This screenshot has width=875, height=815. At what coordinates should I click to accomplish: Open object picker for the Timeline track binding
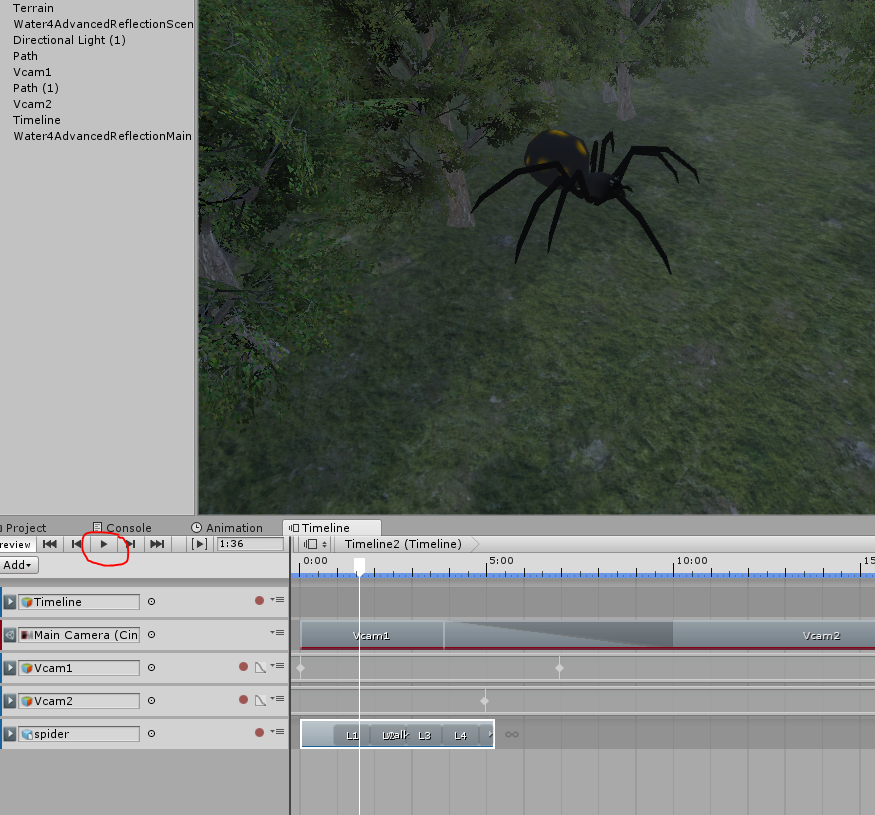(151, 602)
